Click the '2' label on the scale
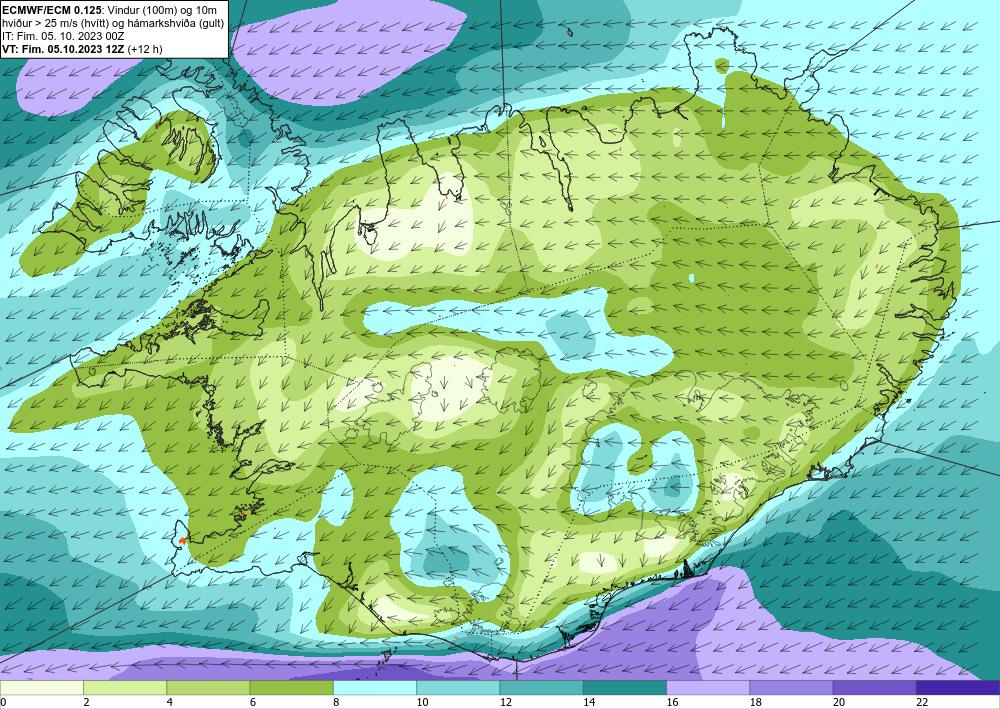 pyautogui.click(x=86, y=702)
